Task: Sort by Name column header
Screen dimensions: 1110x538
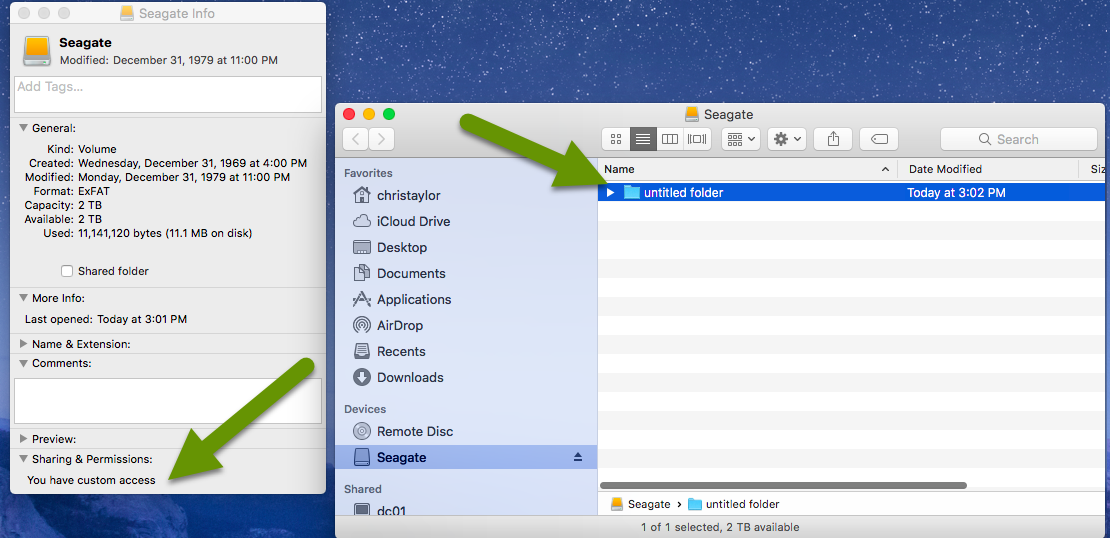Action: pyautogui.click(x=747, y=169)
